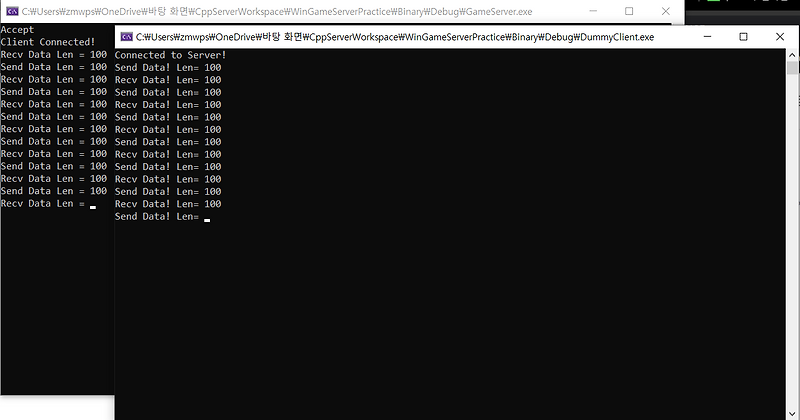Click the scrollbar down arrow in DummyClient
Viewport: 800px width, 420px height.
pos(792,414)
